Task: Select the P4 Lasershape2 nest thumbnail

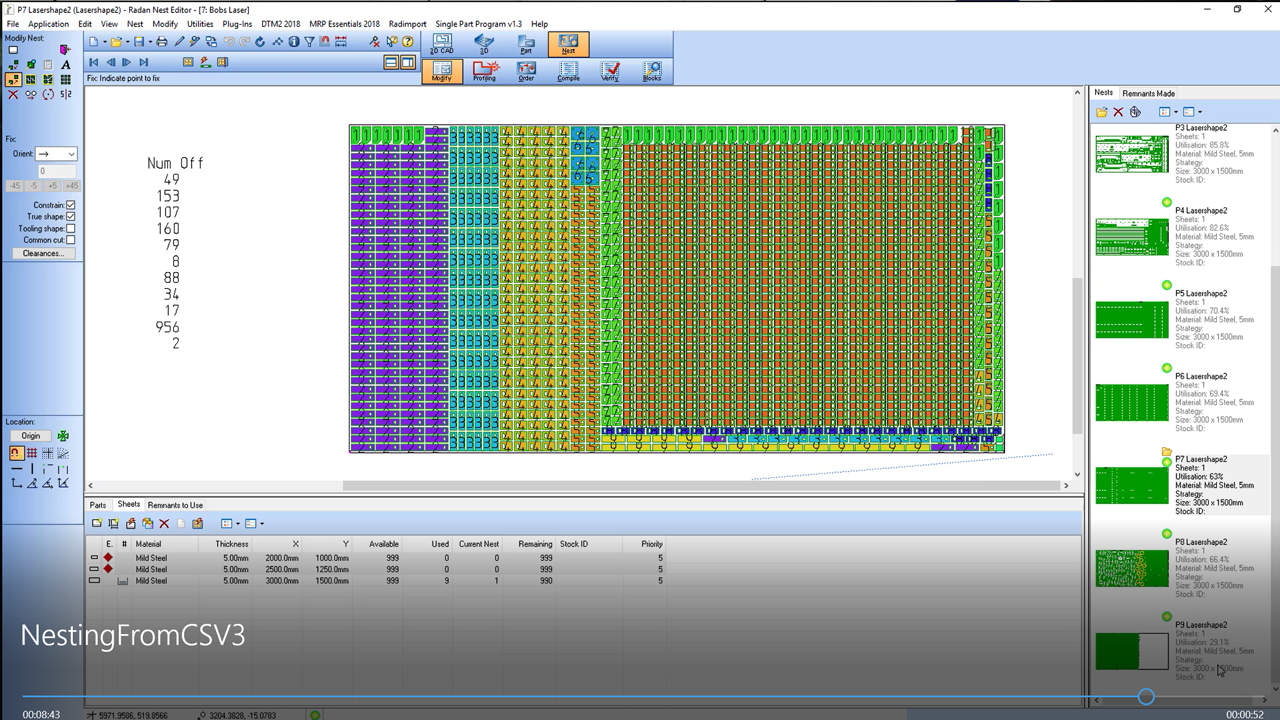Action: pyautogui.click(x=1131, y=237)
